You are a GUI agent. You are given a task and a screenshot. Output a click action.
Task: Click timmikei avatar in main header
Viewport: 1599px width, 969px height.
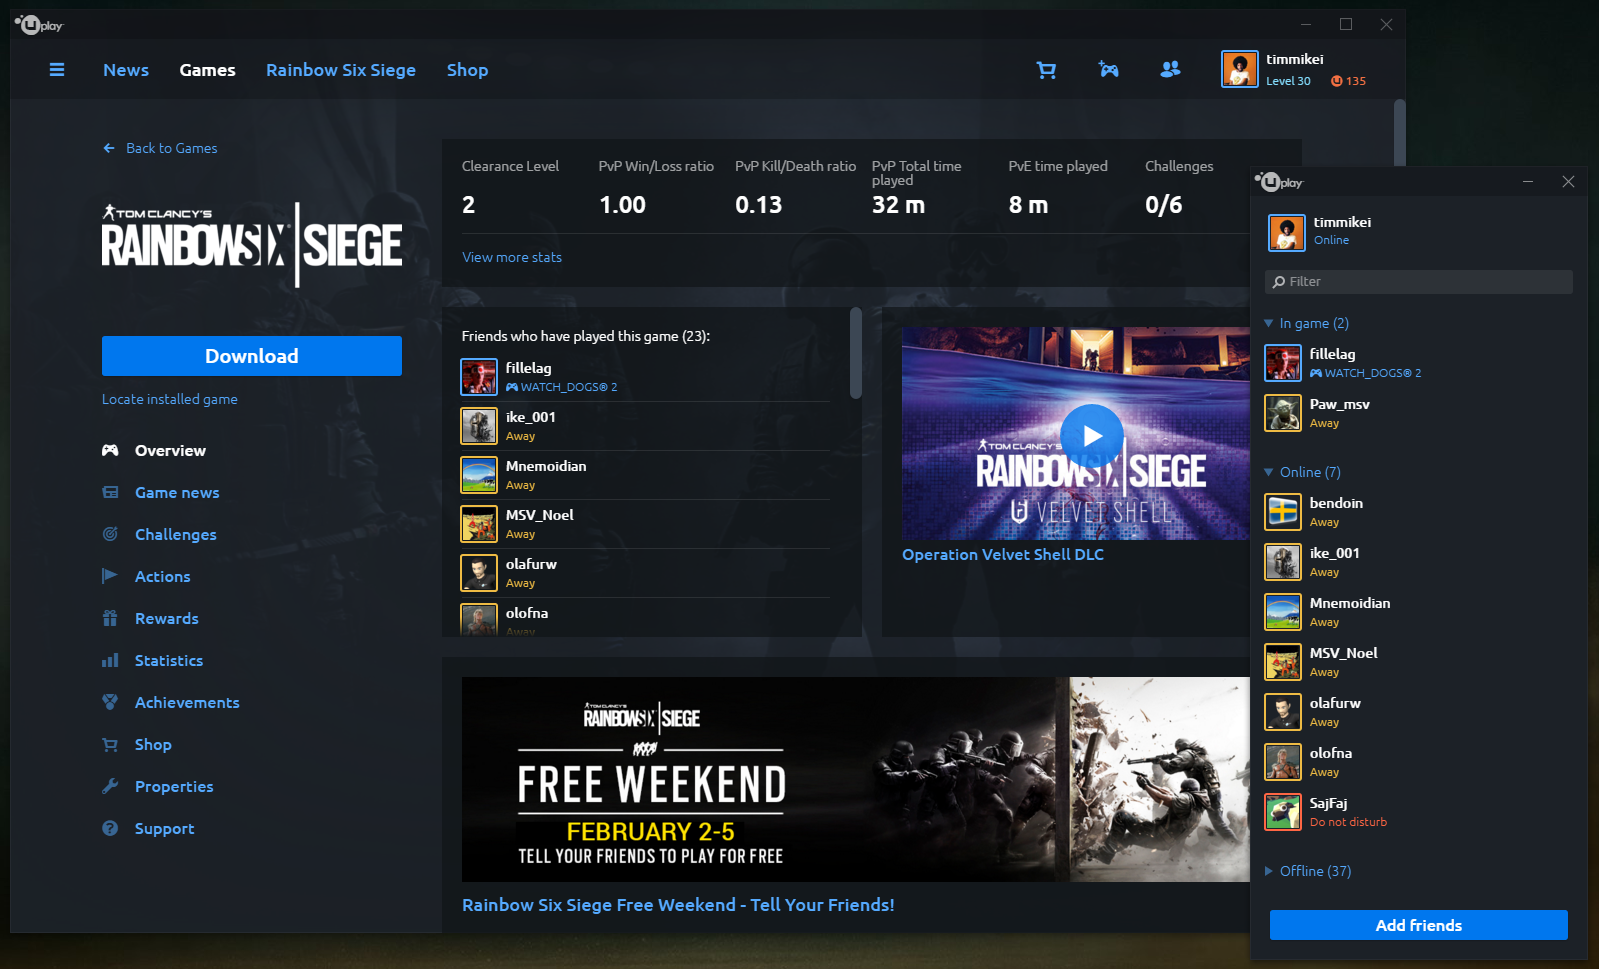click(1240, 69)
